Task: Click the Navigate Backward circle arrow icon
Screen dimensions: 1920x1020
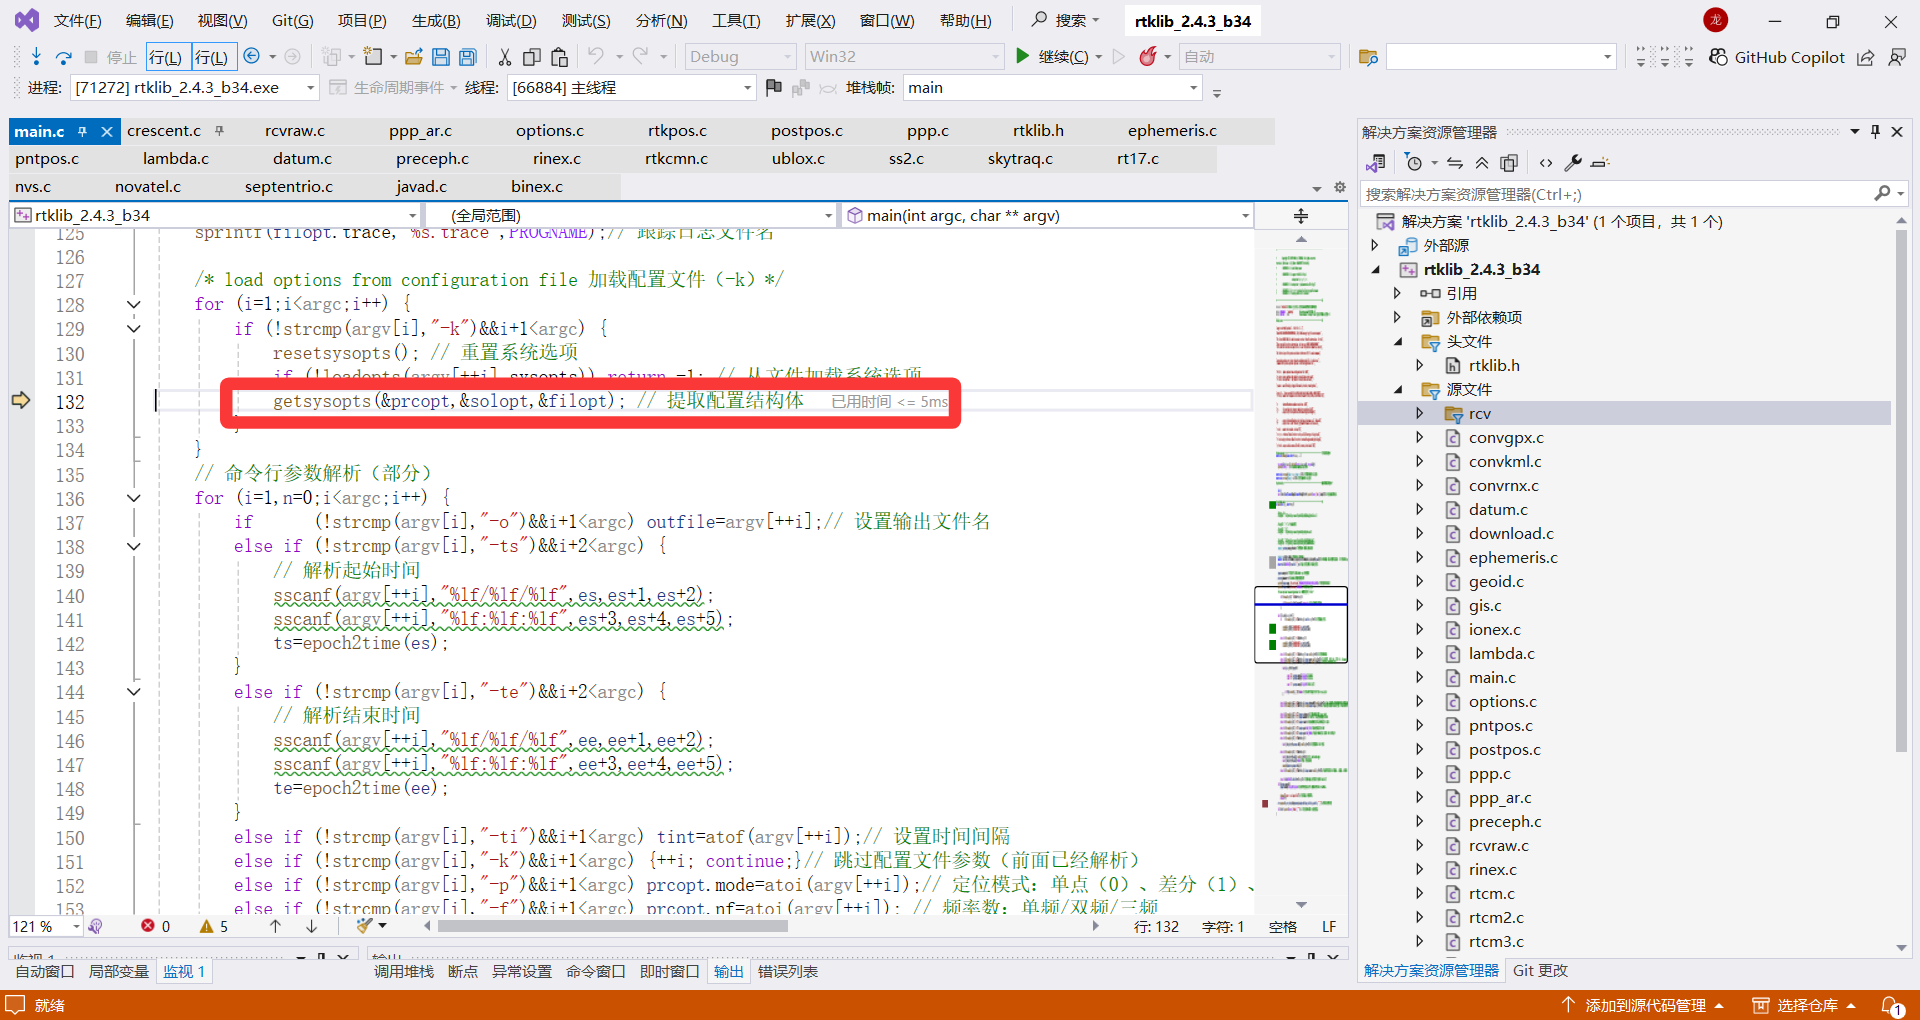Action: pyautogui.click(x=252, y=56)
